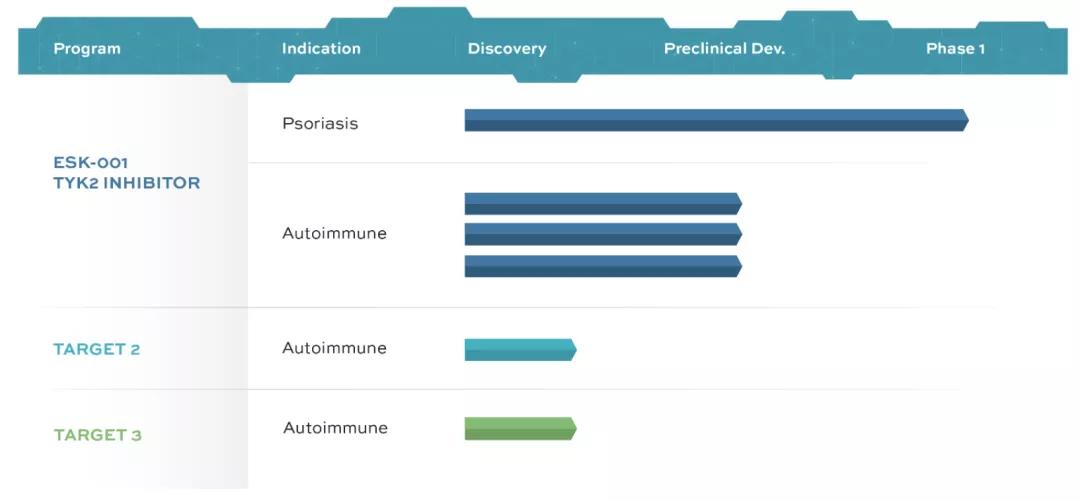This screenshot has height=501, width=1080.
Task: Open the Target 2 program label
Action: pos(96,350)
